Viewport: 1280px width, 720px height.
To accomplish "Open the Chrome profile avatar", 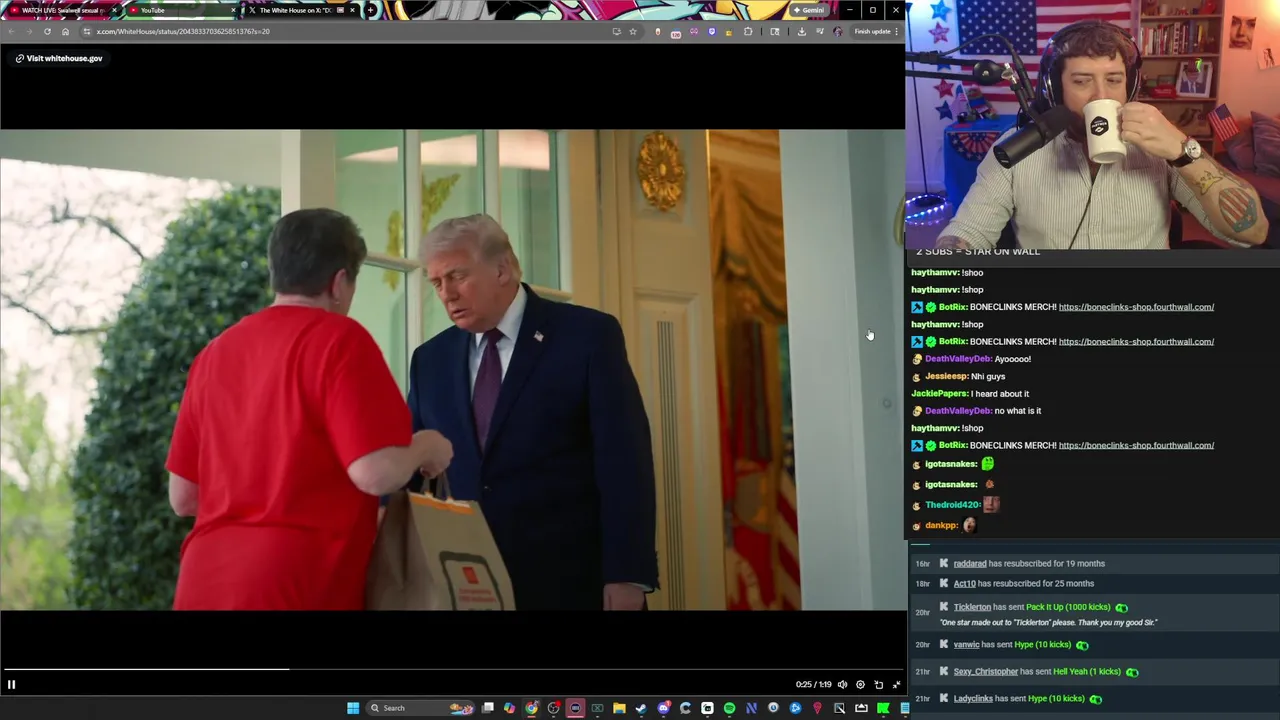I will pyautogui.click(x=838, y=31).
